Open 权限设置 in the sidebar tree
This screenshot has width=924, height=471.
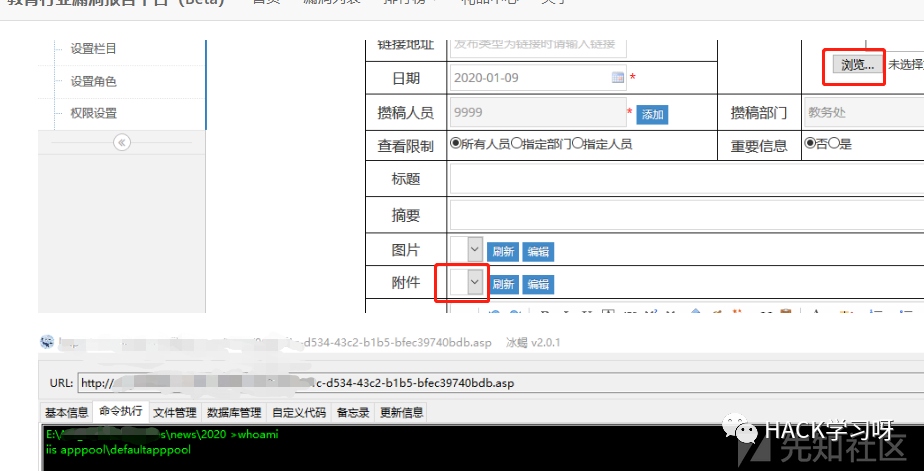(x=93, y=113)
